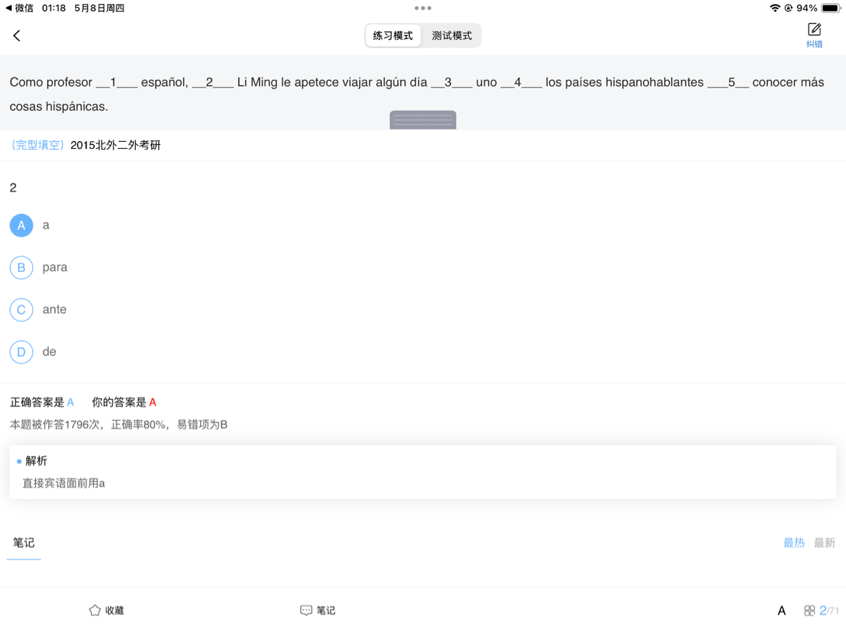Tap the battery indicator in status bar

831,8
